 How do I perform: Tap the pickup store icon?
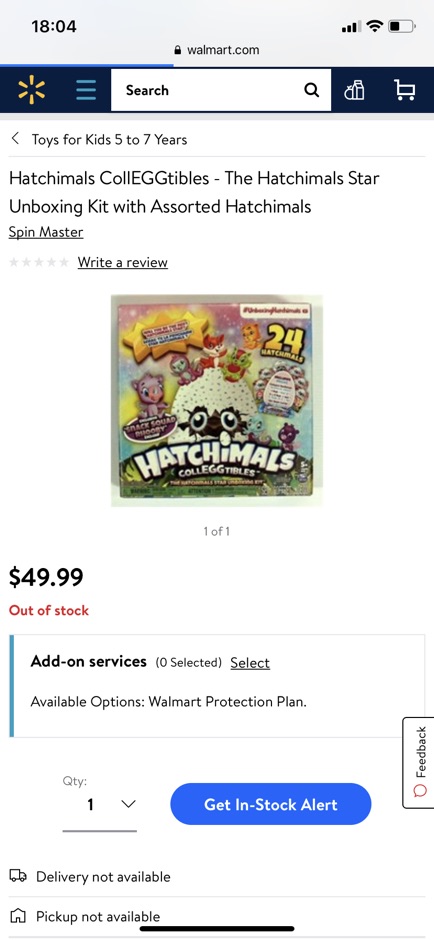pyautogui.click(x=18, y=916)
